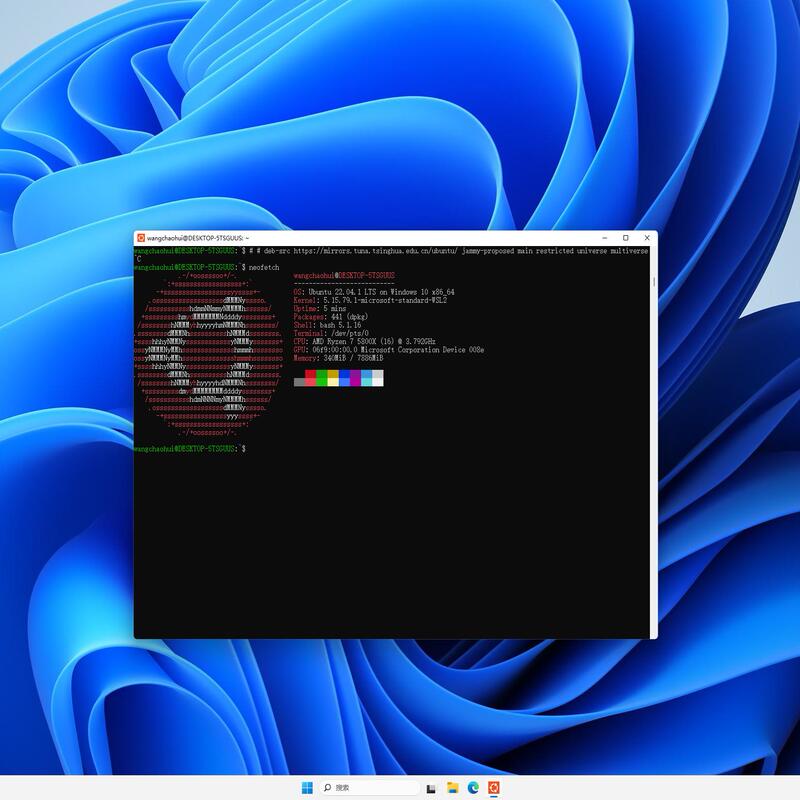Click the Ubuntu icon in the terminal title bar
Image resolution: width=800 pixels, height=800 pixels.
tap(141, 238)
